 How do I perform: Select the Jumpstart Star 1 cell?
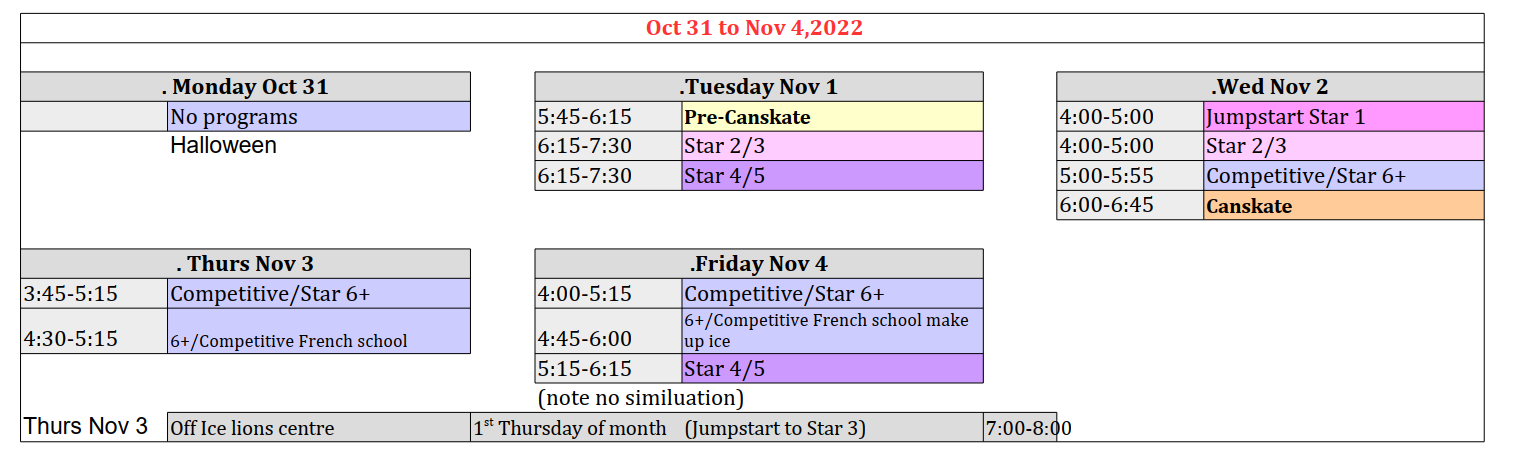coord(1344,116)
